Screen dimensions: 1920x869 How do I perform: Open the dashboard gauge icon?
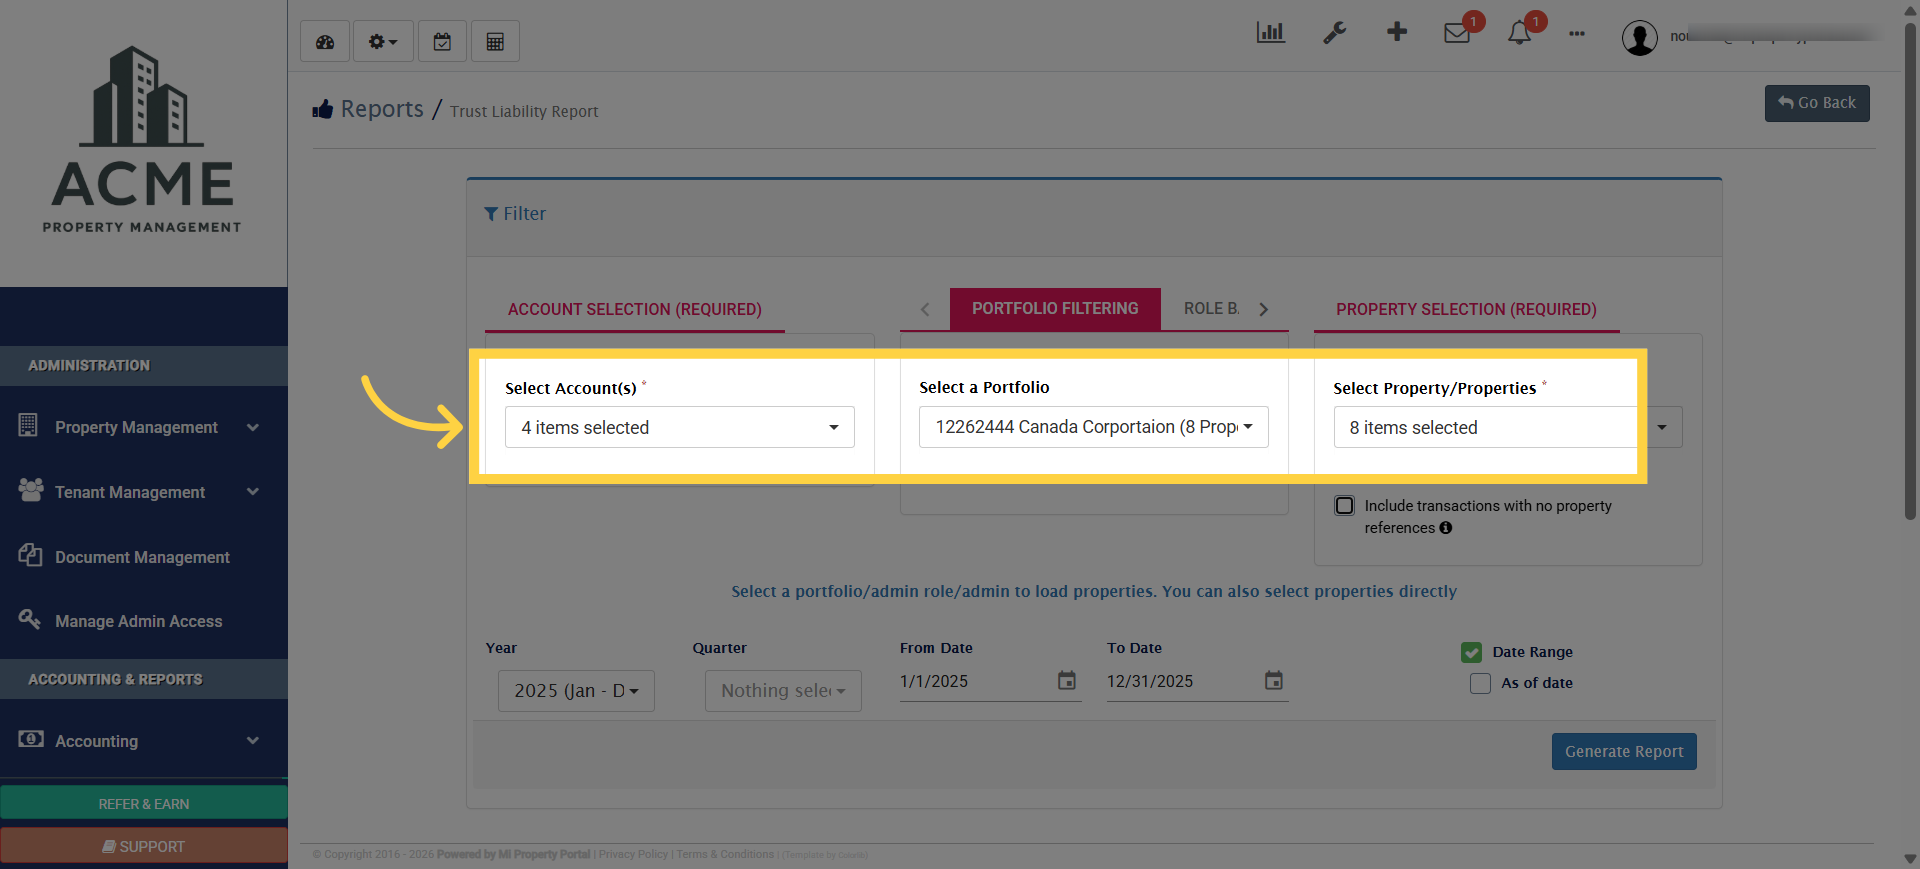click(x=325, y=42)
